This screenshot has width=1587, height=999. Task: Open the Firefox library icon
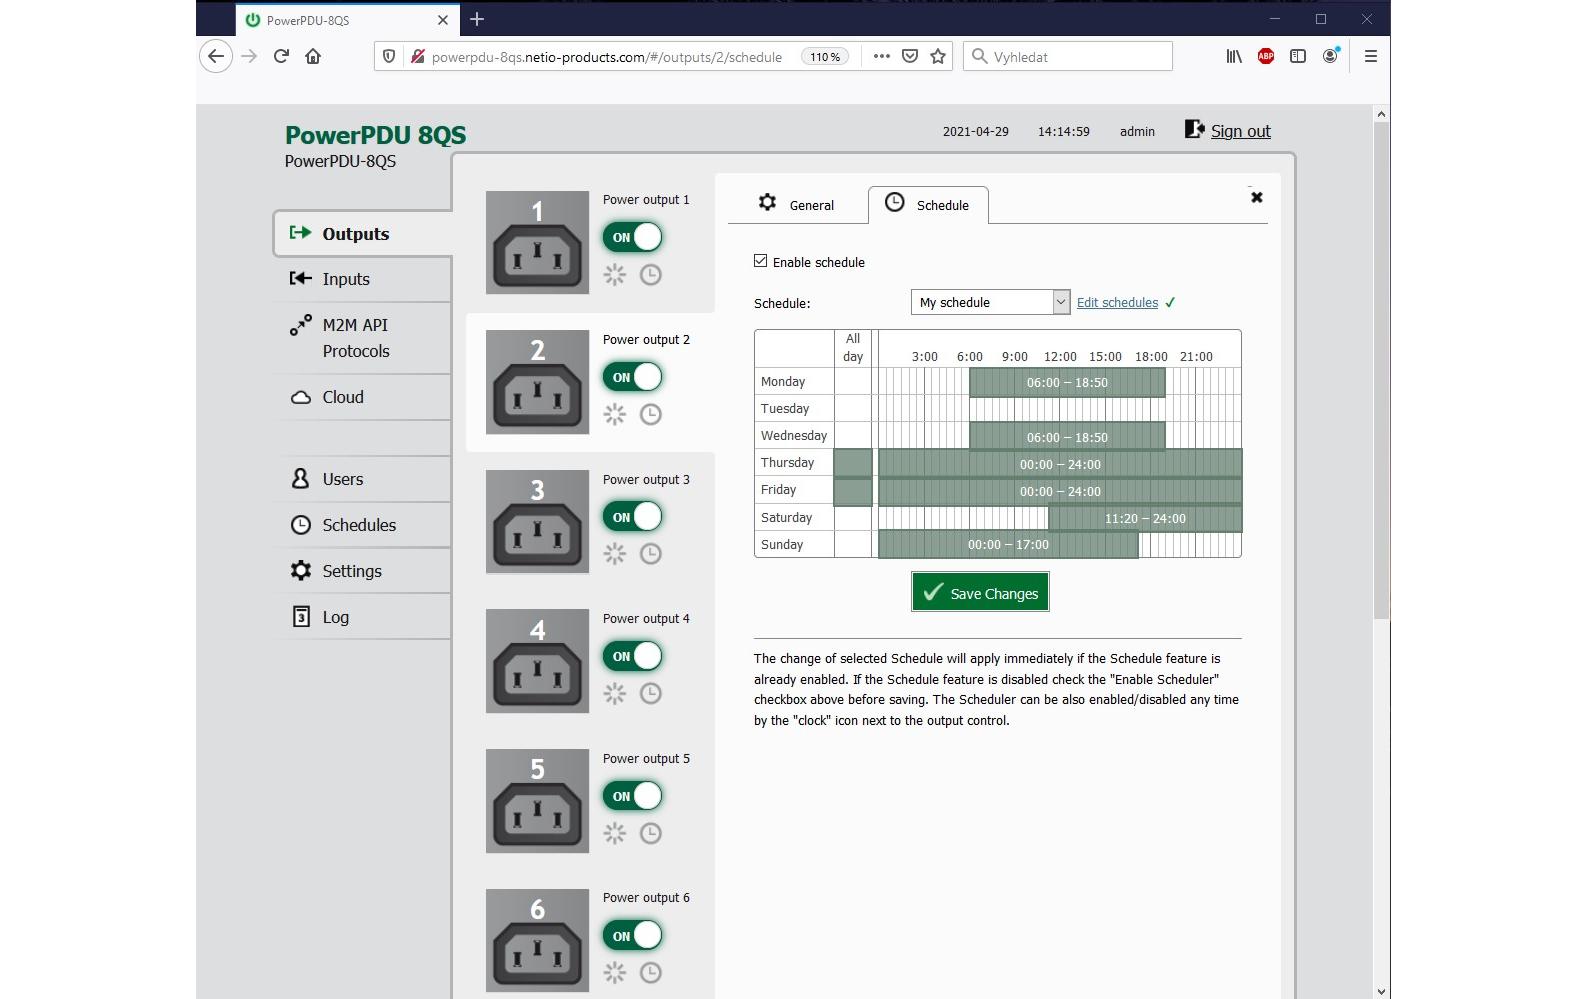(x=1234, y=56)
